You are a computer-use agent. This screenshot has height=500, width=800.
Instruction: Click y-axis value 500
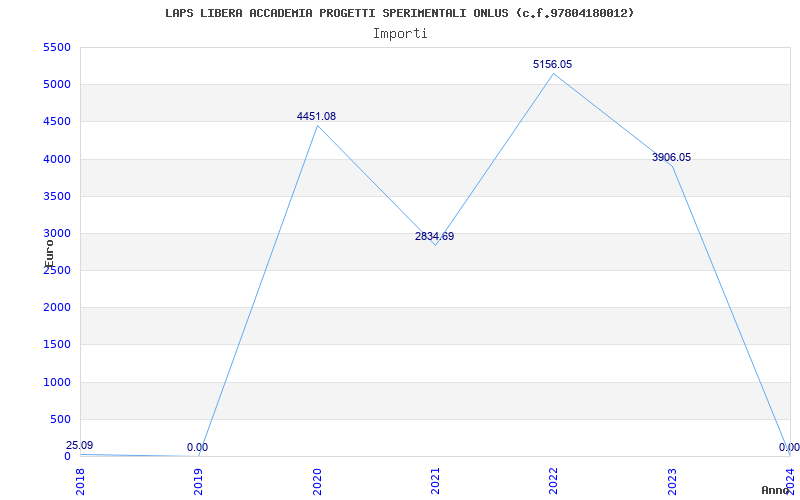[x=60, y=419]
